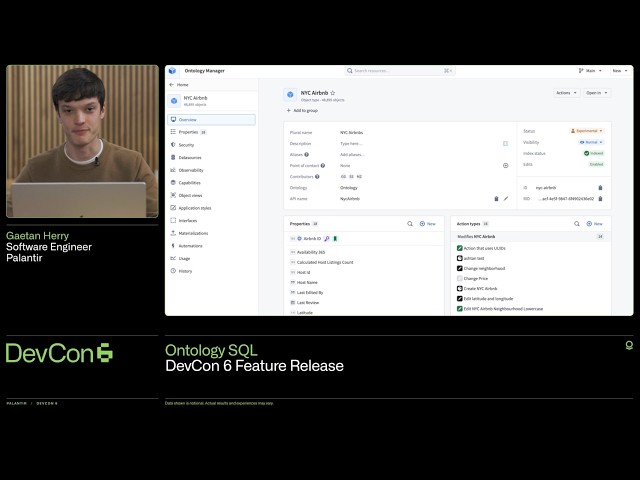Expand the description editor icon
Viewport: 640px width, 480px height.
click(505, 144)
